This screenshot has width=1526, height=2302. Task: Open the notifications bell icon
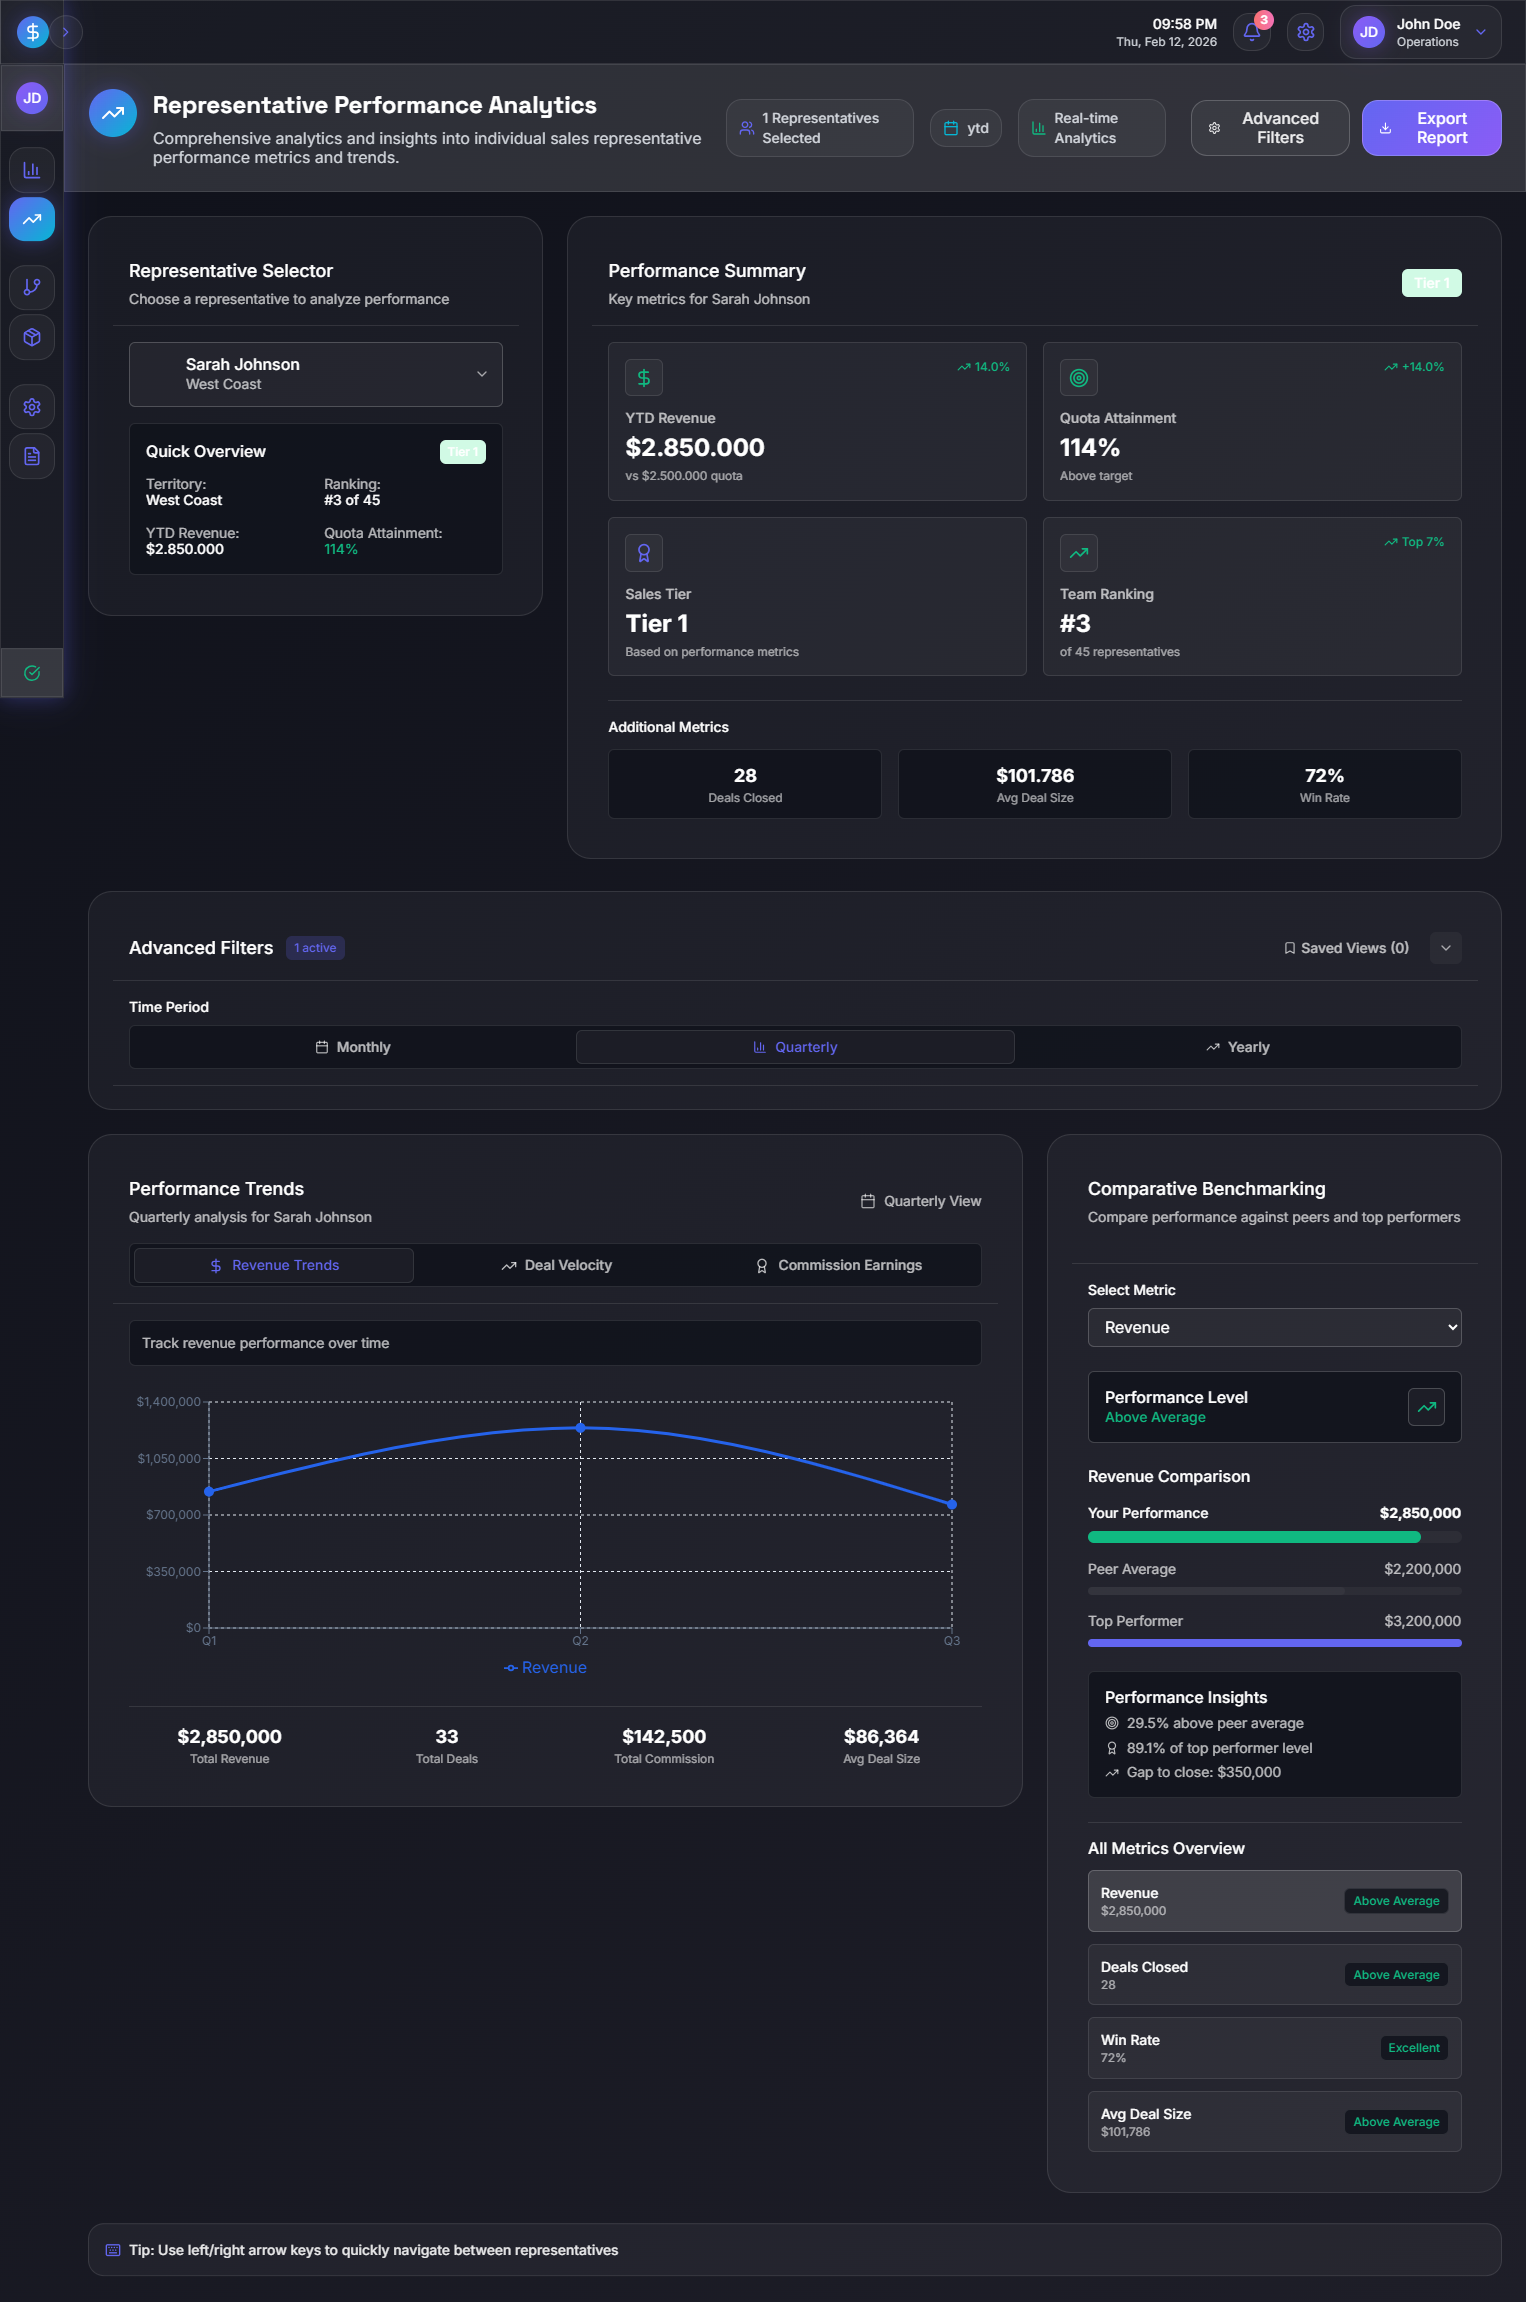click(1251, 32)
